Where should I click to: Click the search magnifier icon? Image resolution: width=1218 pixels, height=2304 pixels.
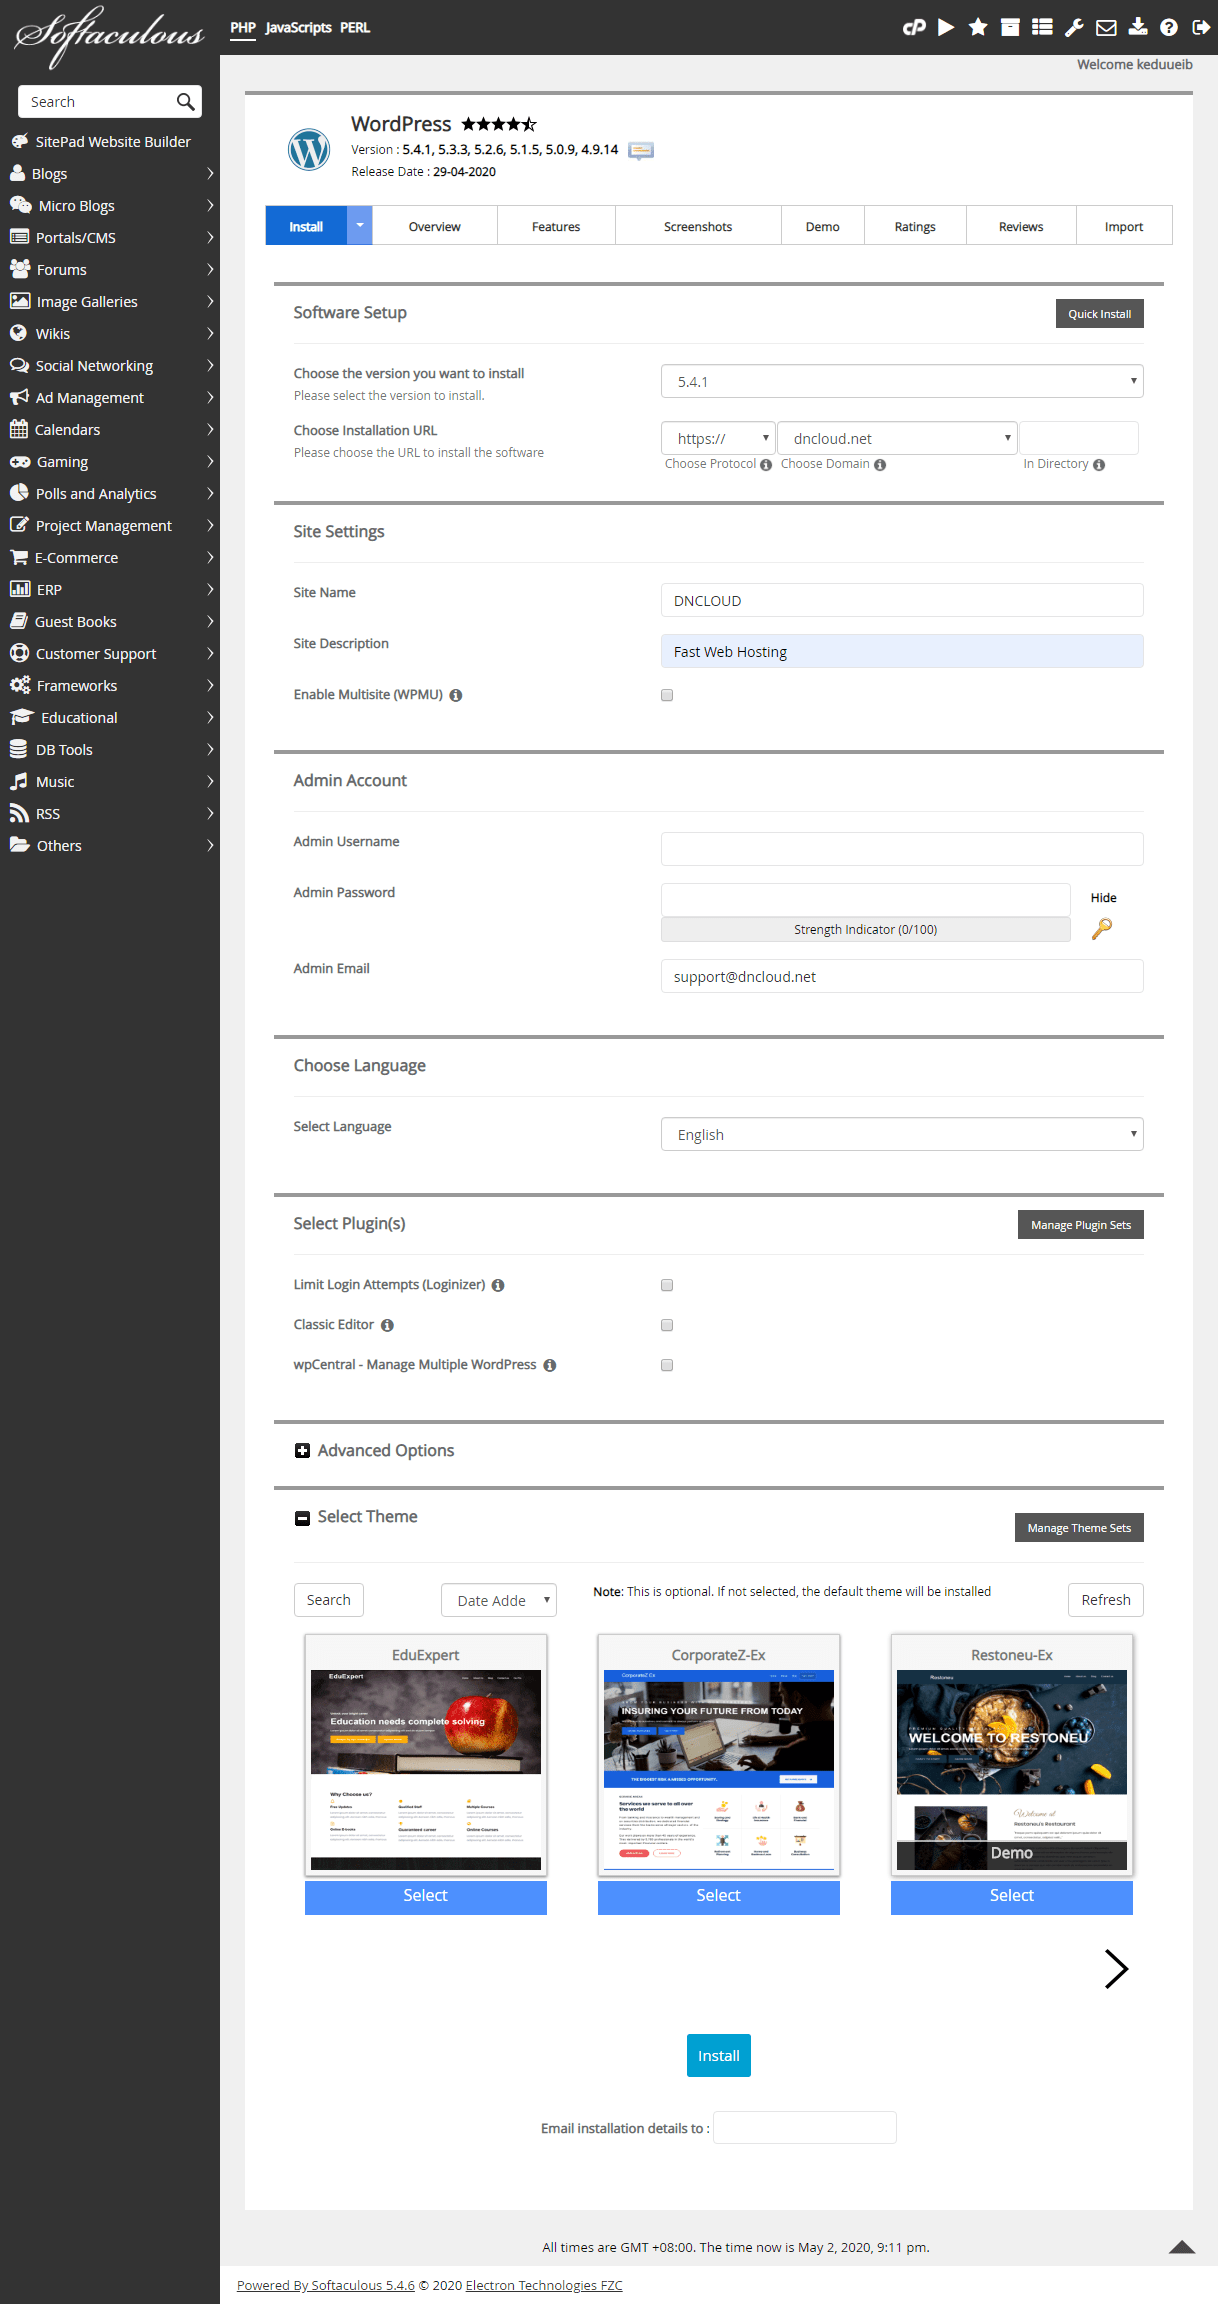point(185,102)
